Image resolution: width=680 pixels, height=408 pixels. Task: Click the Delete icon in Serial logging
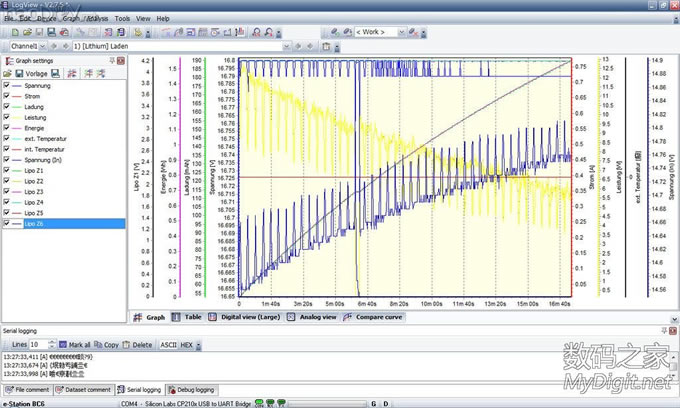[x=126, y=344]
